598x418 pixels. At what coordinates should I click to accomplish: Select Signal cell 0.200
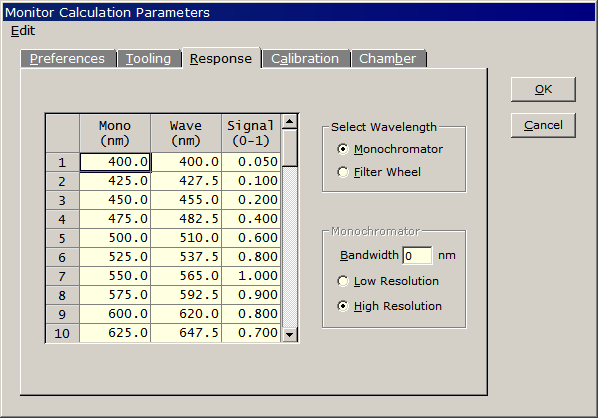pos(251,200)
